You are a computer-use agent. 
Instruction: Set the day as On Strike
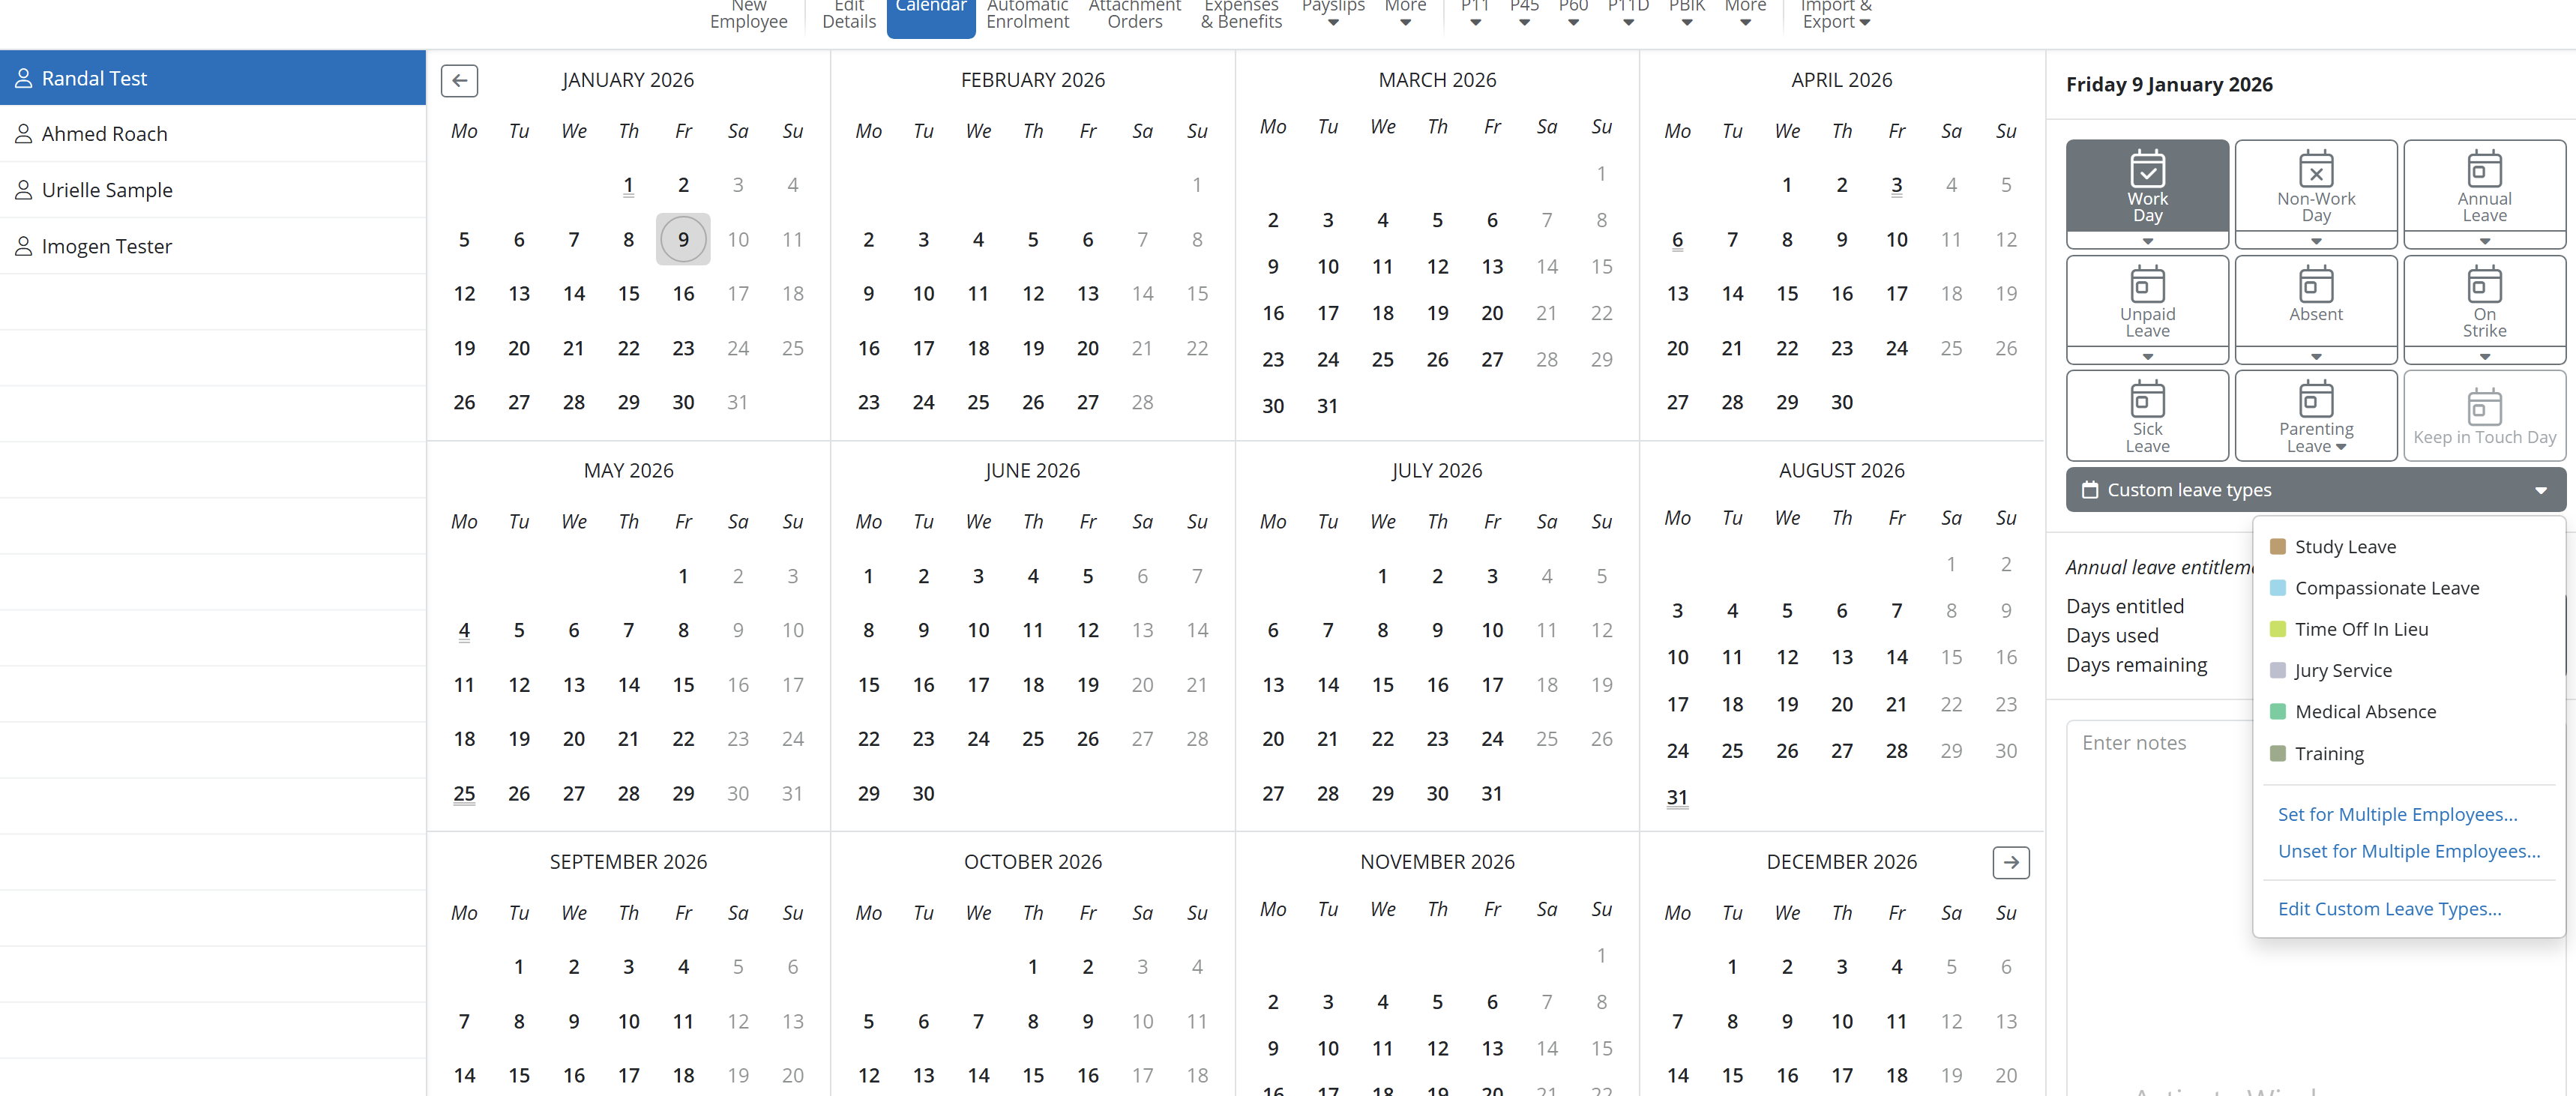(2484, 302)
